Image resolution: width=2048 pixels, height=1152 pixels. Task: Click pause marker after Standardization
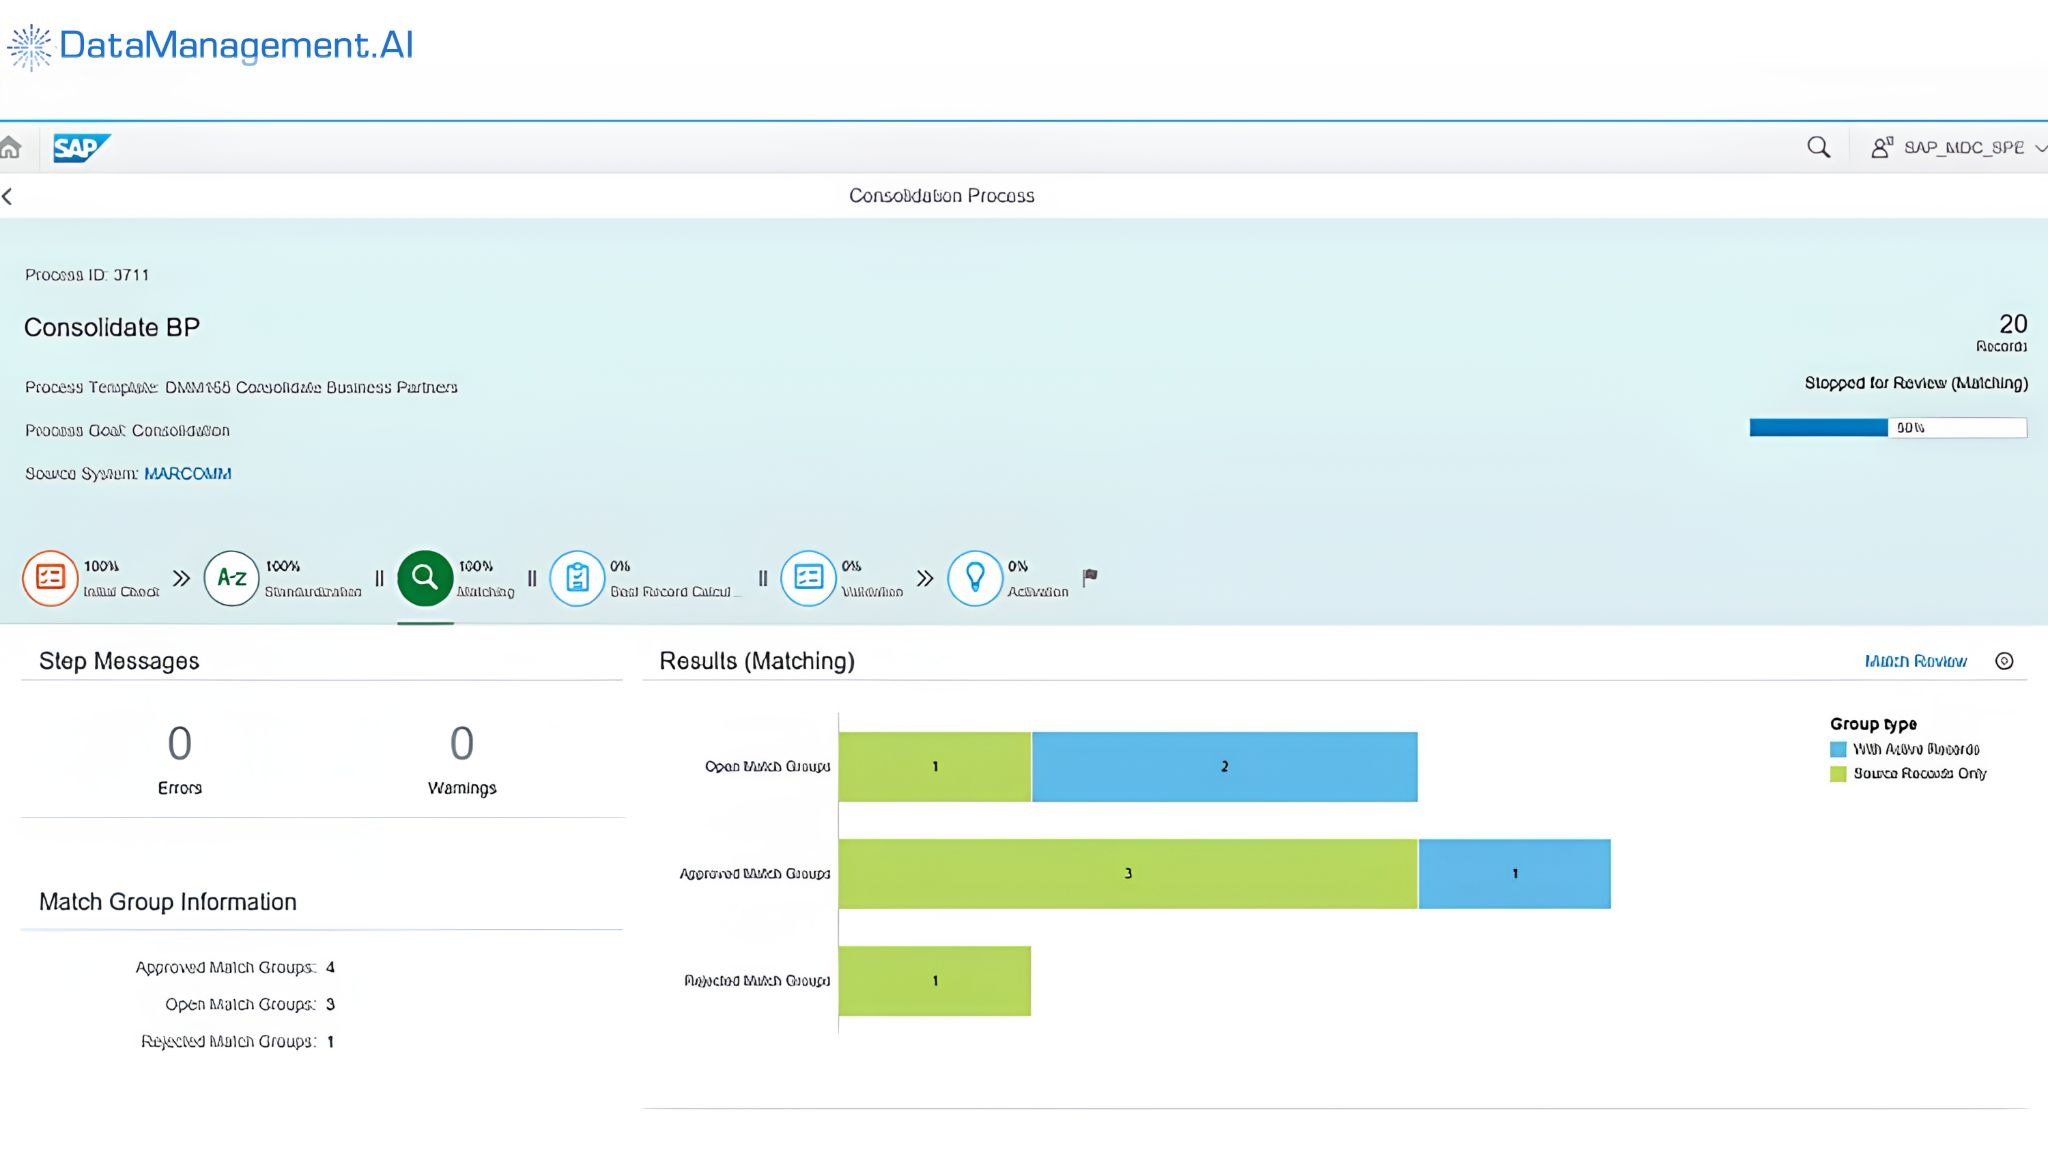click(379, 578)
